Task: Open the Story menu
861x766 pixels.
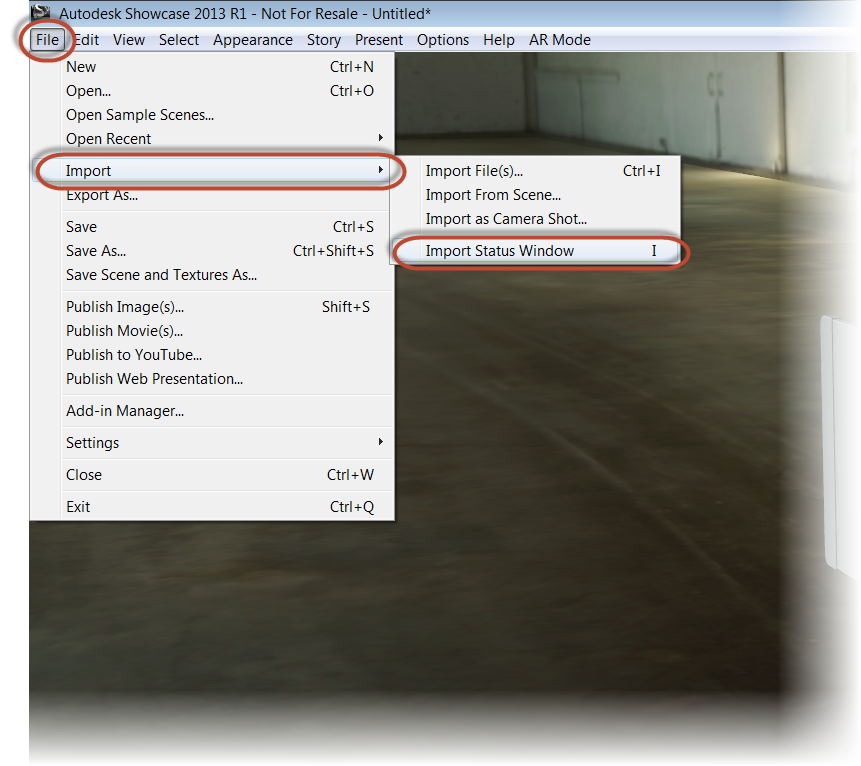Action: tap(324, 40)
